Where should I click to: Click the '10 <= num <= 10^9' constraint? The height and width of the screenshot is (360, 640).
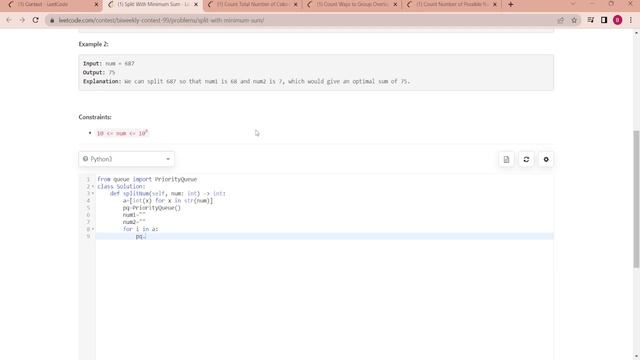(122, 133)
